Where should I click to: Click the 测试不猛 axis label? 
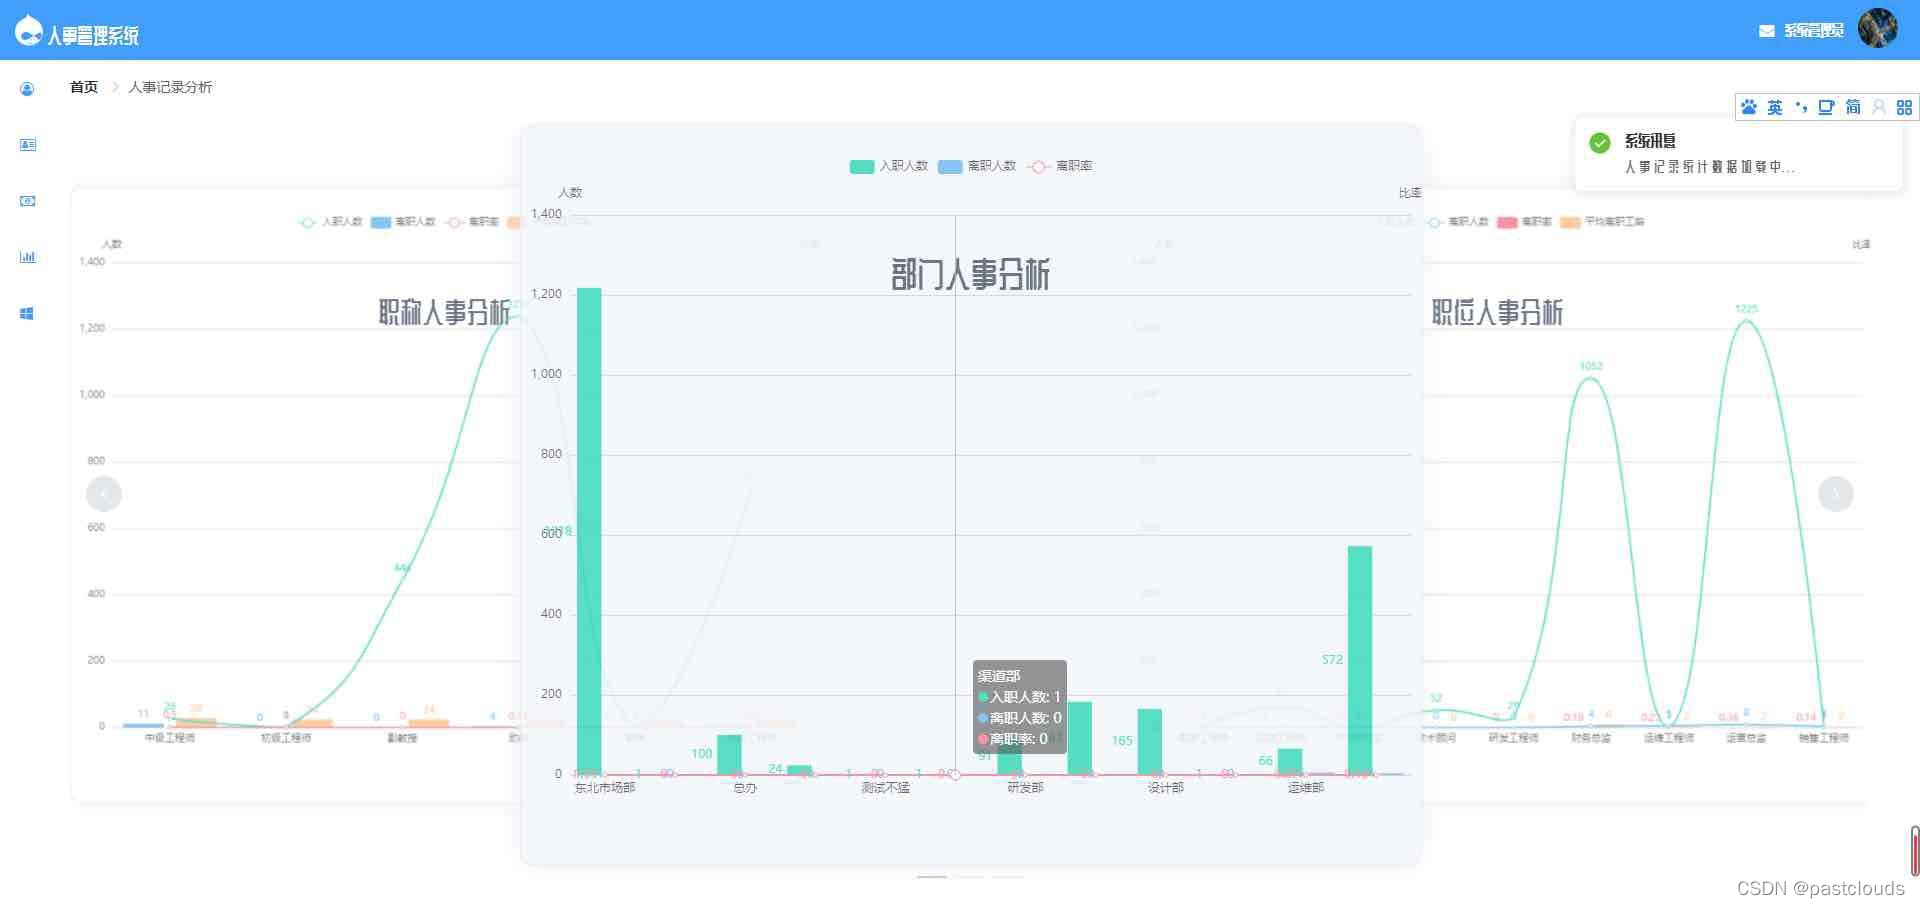(885, 788)
